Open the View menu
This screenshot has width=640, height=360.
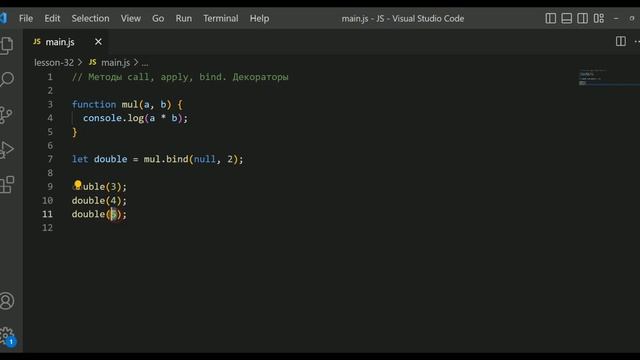click(131, 18)
